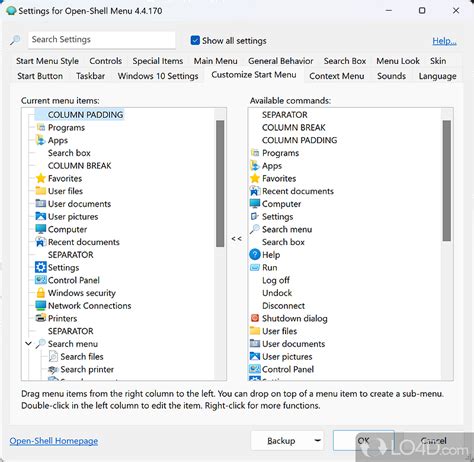The width and height of the screenshot is (474, 462).
Task: Open the Backup button dropdown arrow
Action: click(318, 441)
